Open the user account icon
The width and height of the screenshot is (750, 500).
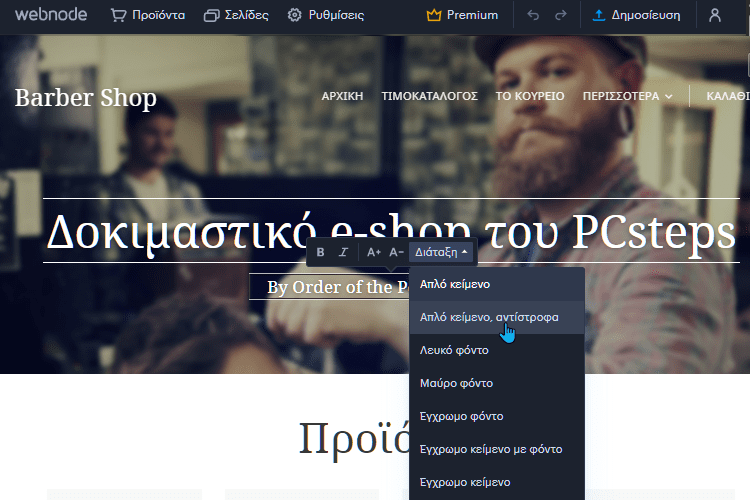click(715, 15)
